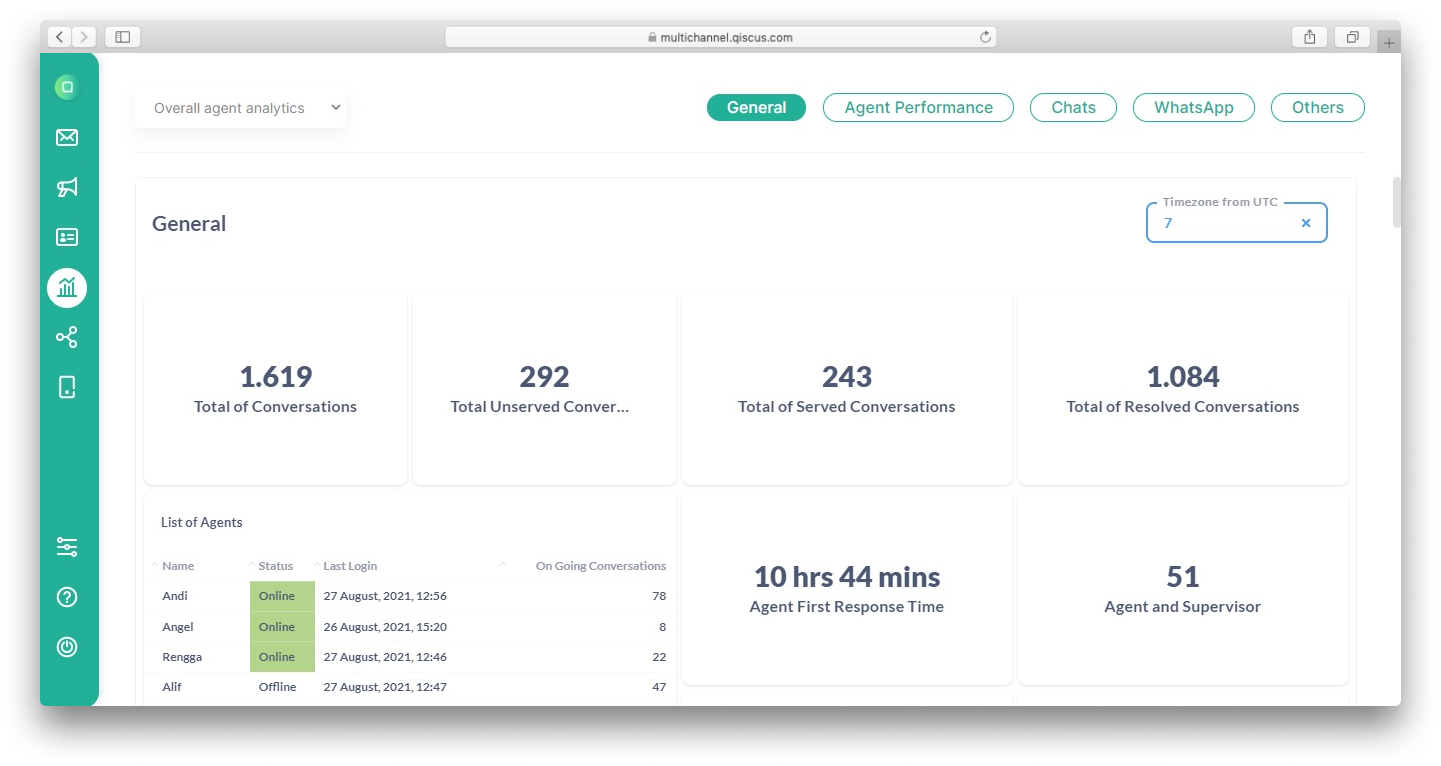Click the Agent First Response Time card
Viewport: 1441px width, 766px height.
coord(847,588)
